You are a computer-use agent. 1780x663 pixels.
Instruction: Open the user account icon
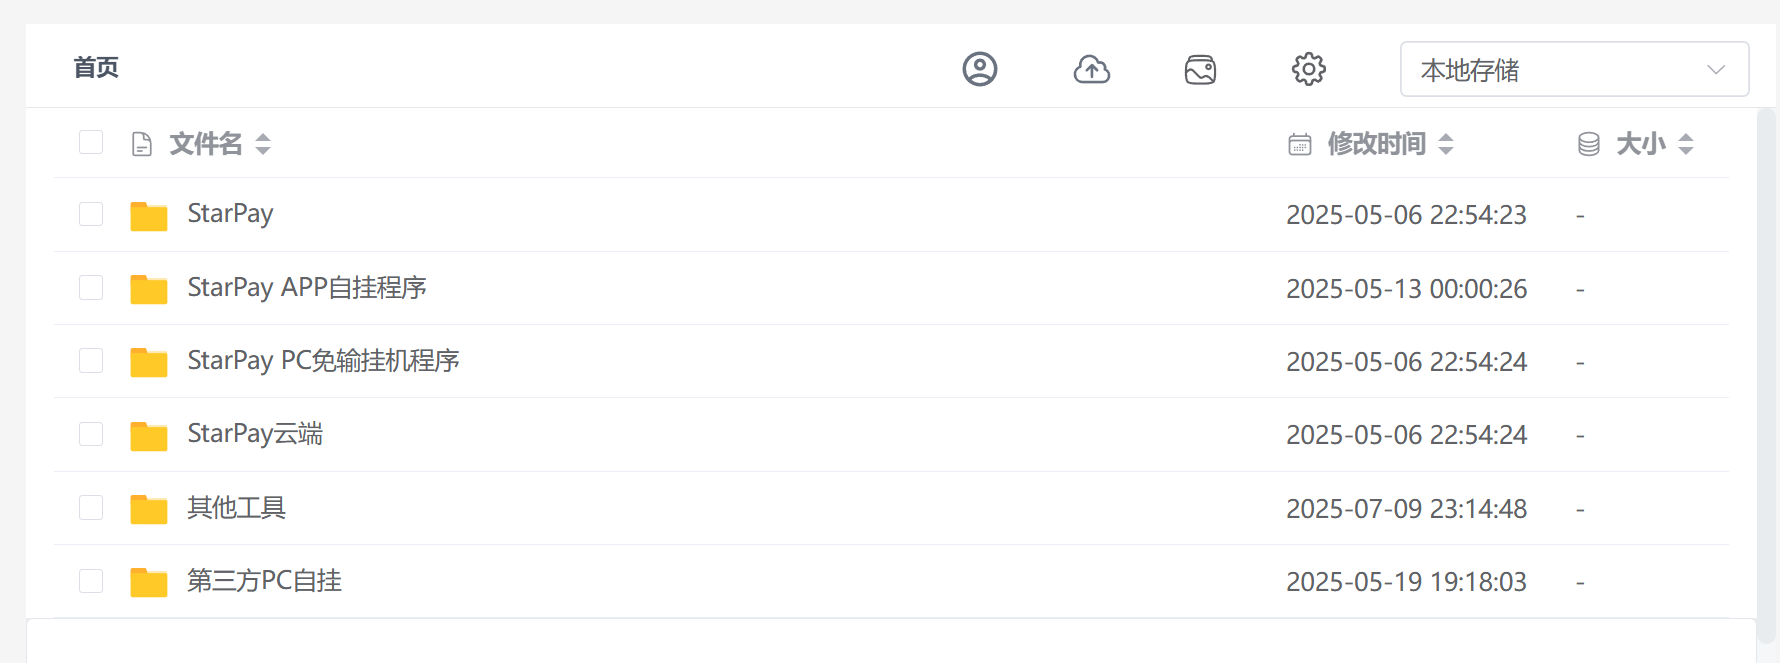(980, 69)
